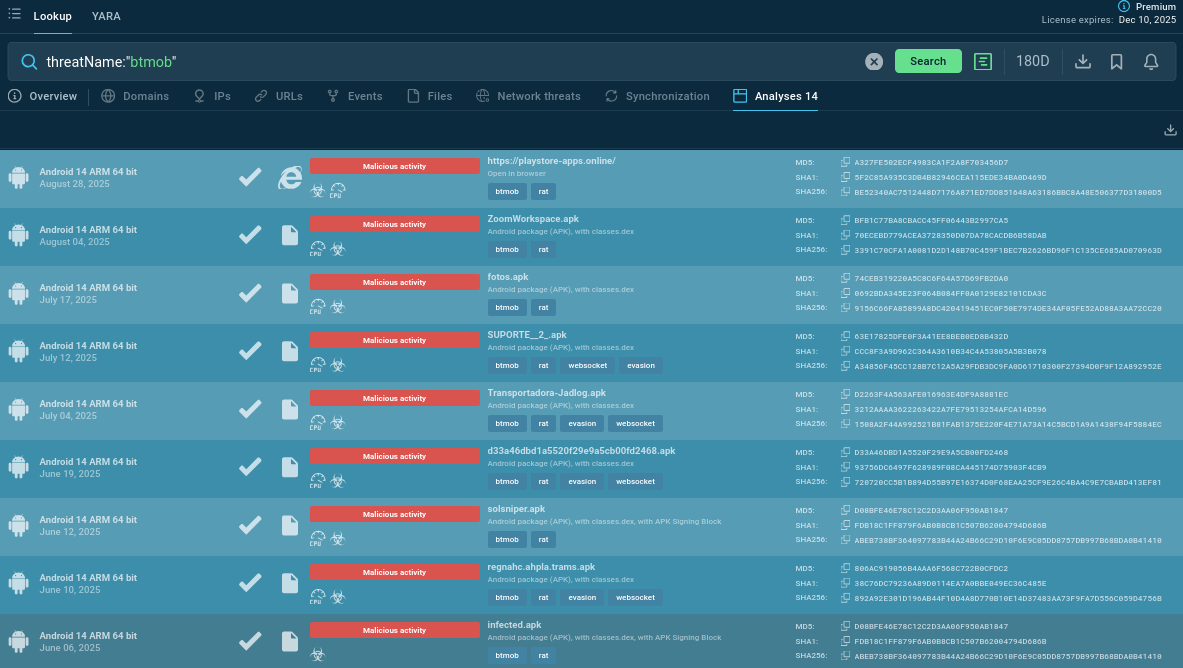This screenshot has height=668, width=1183.
Task: Open the ZoomWorkspace.apk analysis
Action: tap(533, 219)
